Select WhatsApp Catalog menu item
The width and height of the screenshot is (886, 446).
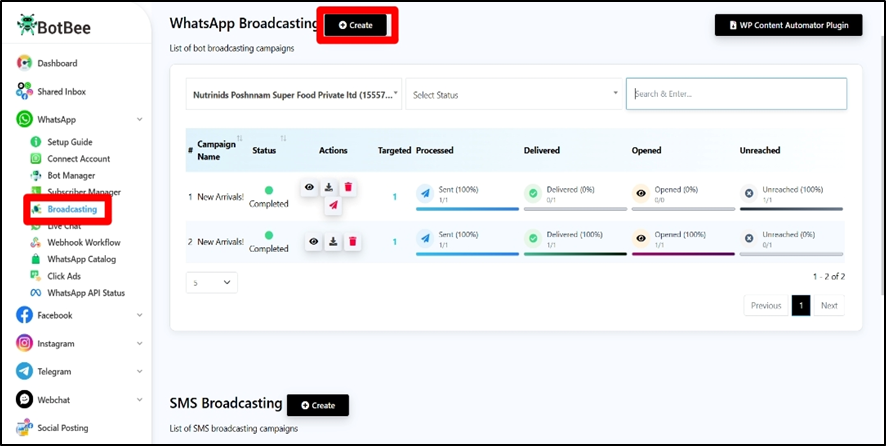click(x=81, y=259)
